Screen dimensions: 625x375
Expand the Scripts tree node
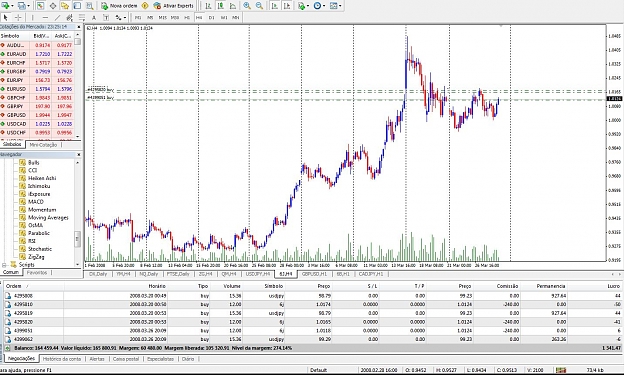4,265
